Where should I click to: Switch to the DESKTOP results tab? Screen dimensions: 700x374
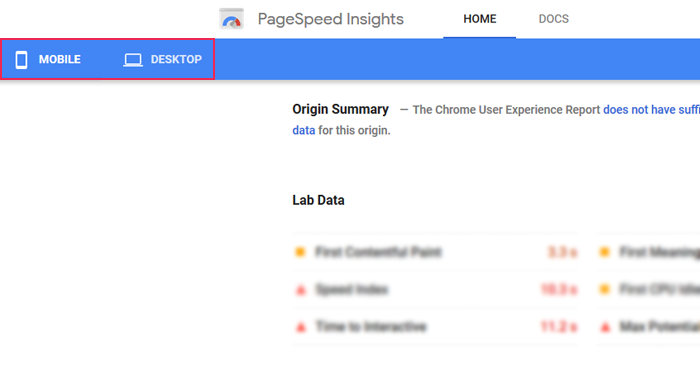pos(162,59)
